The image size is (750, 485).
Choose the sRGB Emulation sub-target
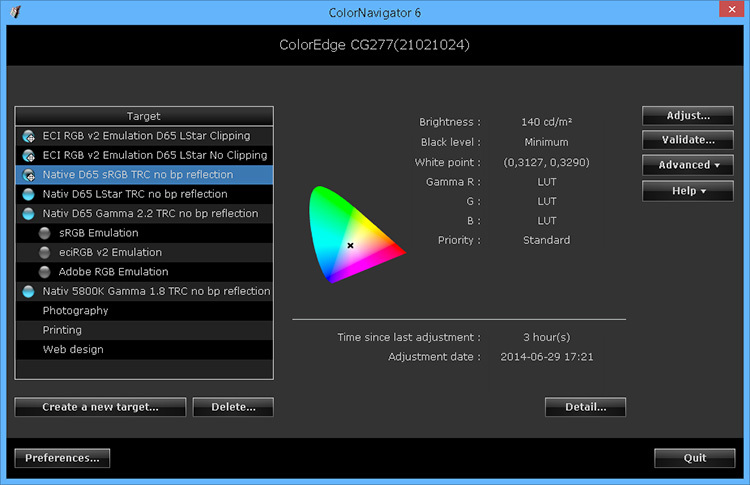click(144, 233)
